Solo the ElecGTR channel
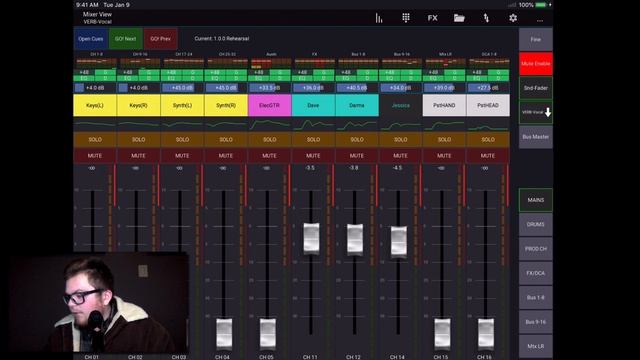 pos(269,140)
